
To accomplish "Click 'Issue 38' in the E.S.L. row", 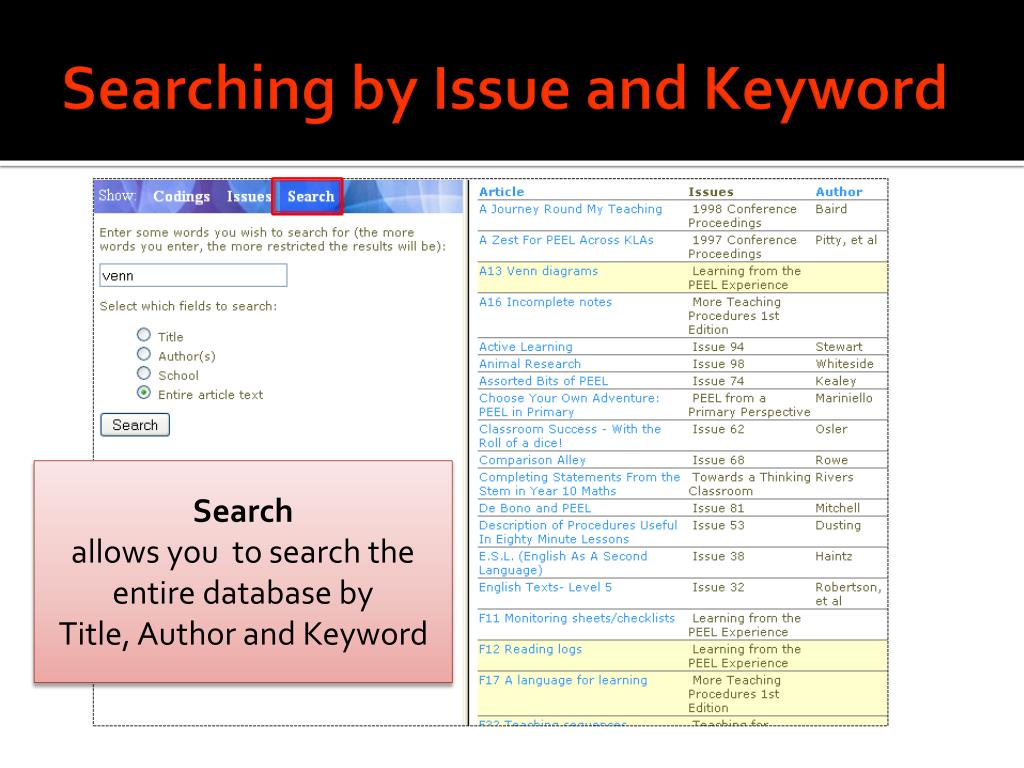I will click(x=718, y=556).
